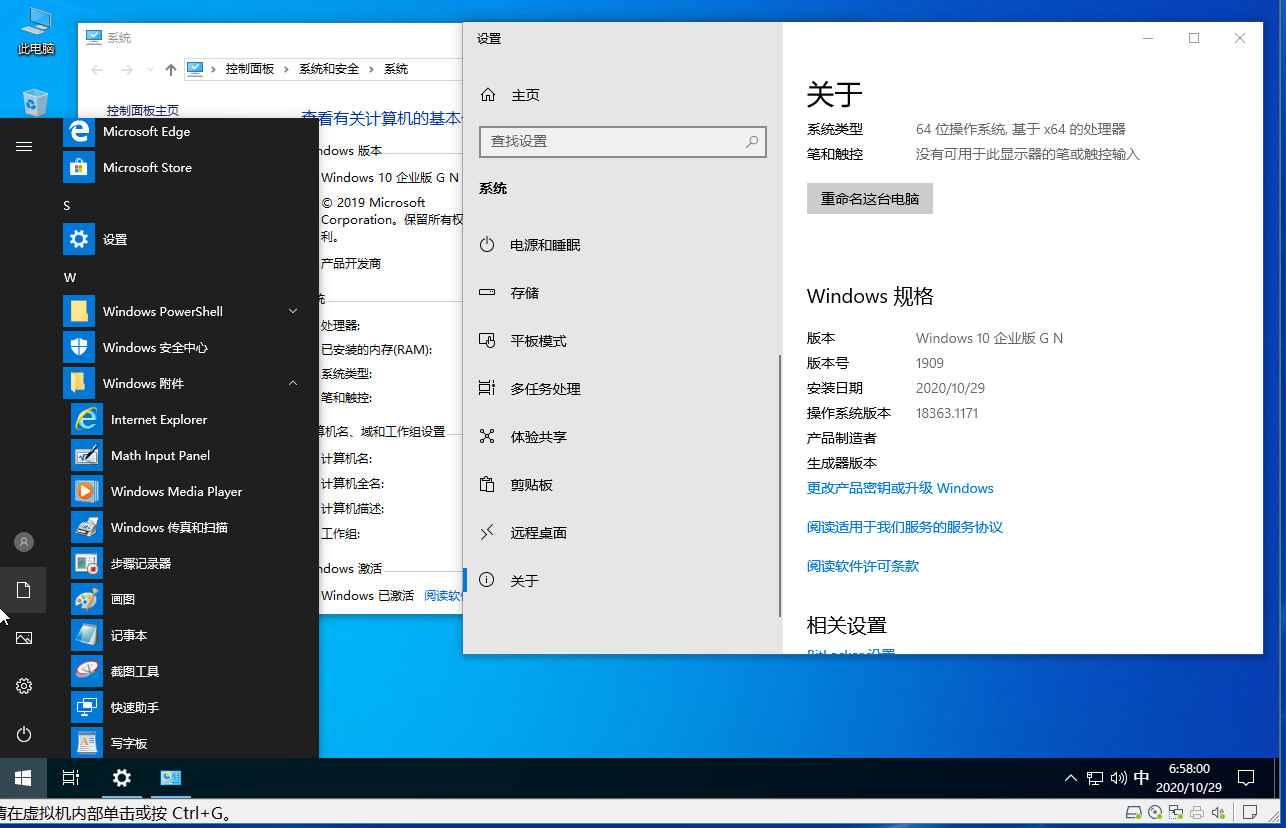This screenshot has width=1286, height=828.
Task: Go to 主页 in Settings
Action: [510, 95]
